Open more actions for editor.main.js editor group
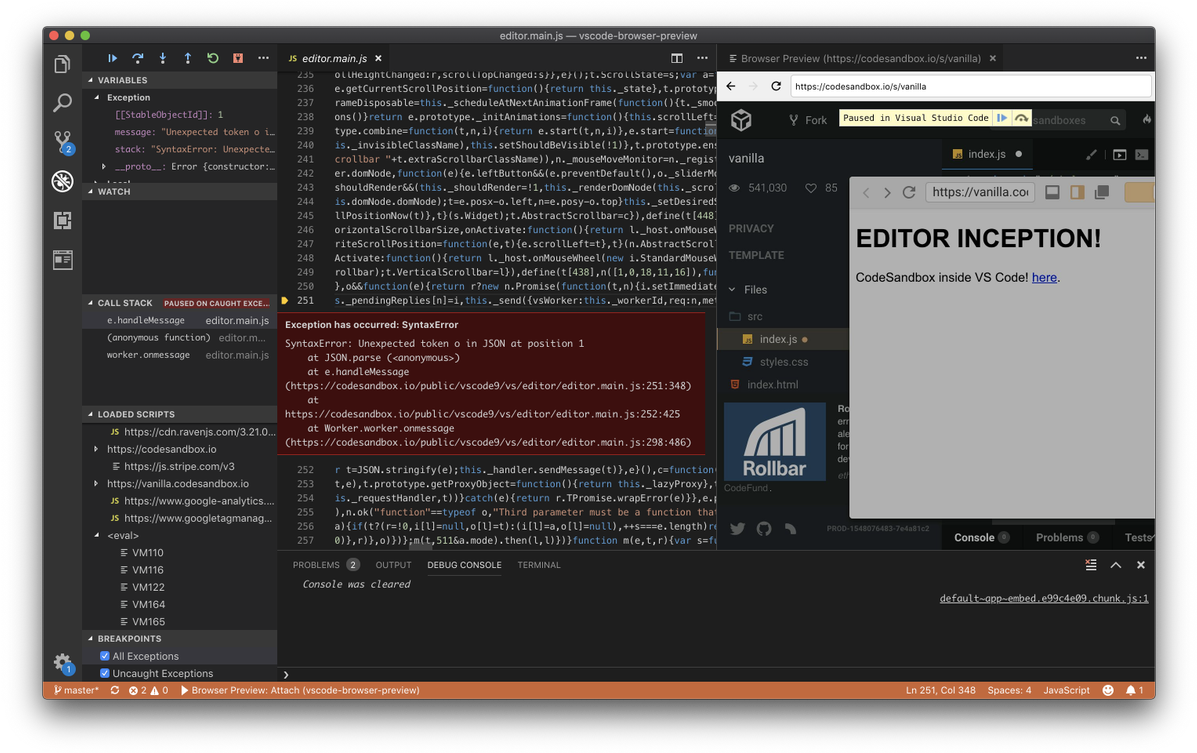Viewport: 1197px width, 753px height. pyautogui.click(x=702, y=58)
